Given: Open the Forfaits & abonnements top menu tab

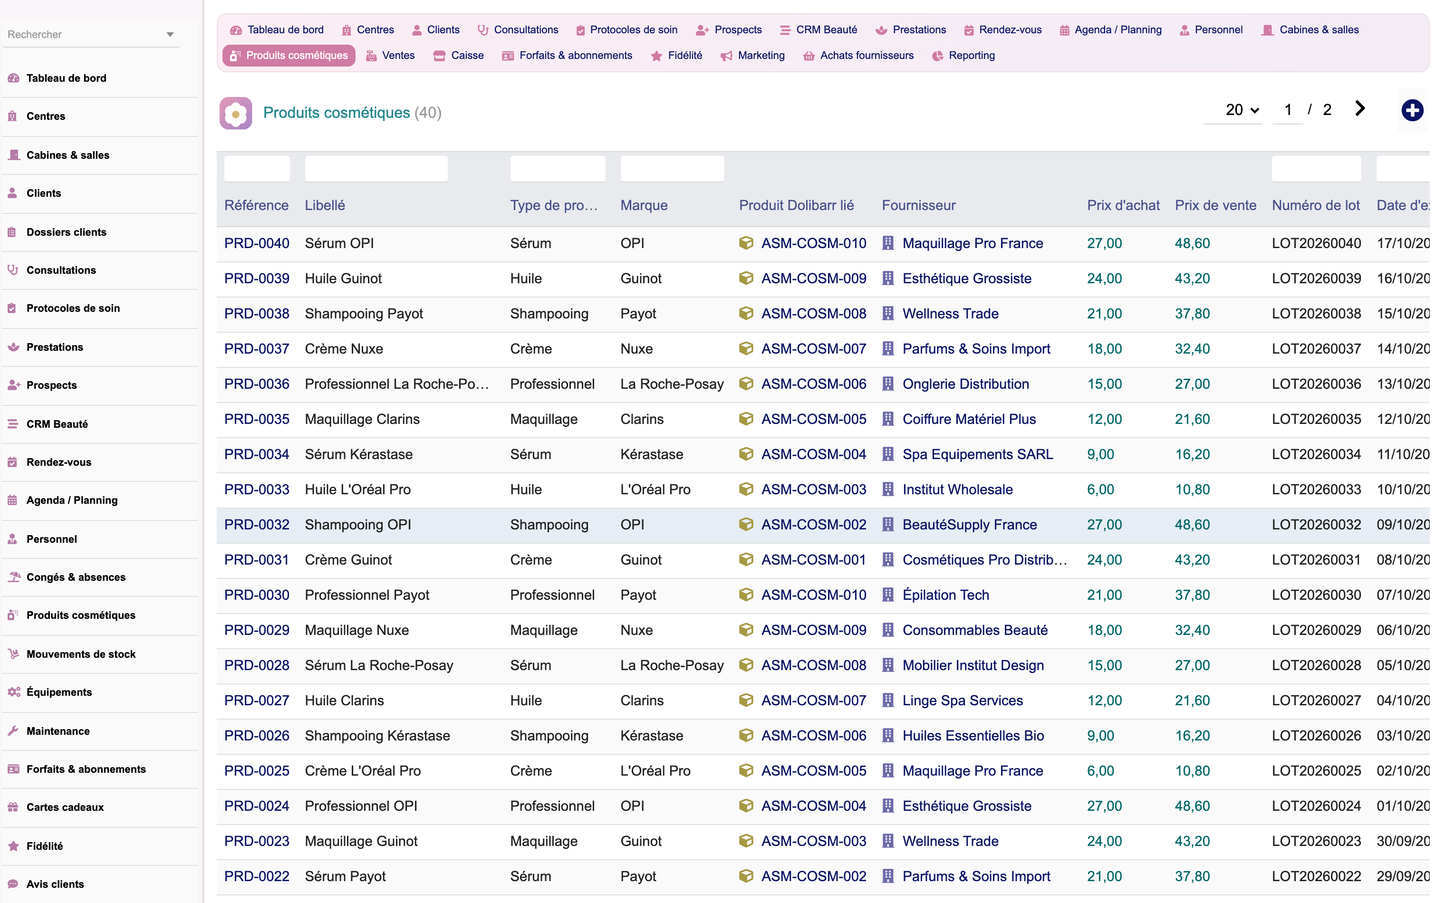Looking at the screenshot, I should click(567, 56).
